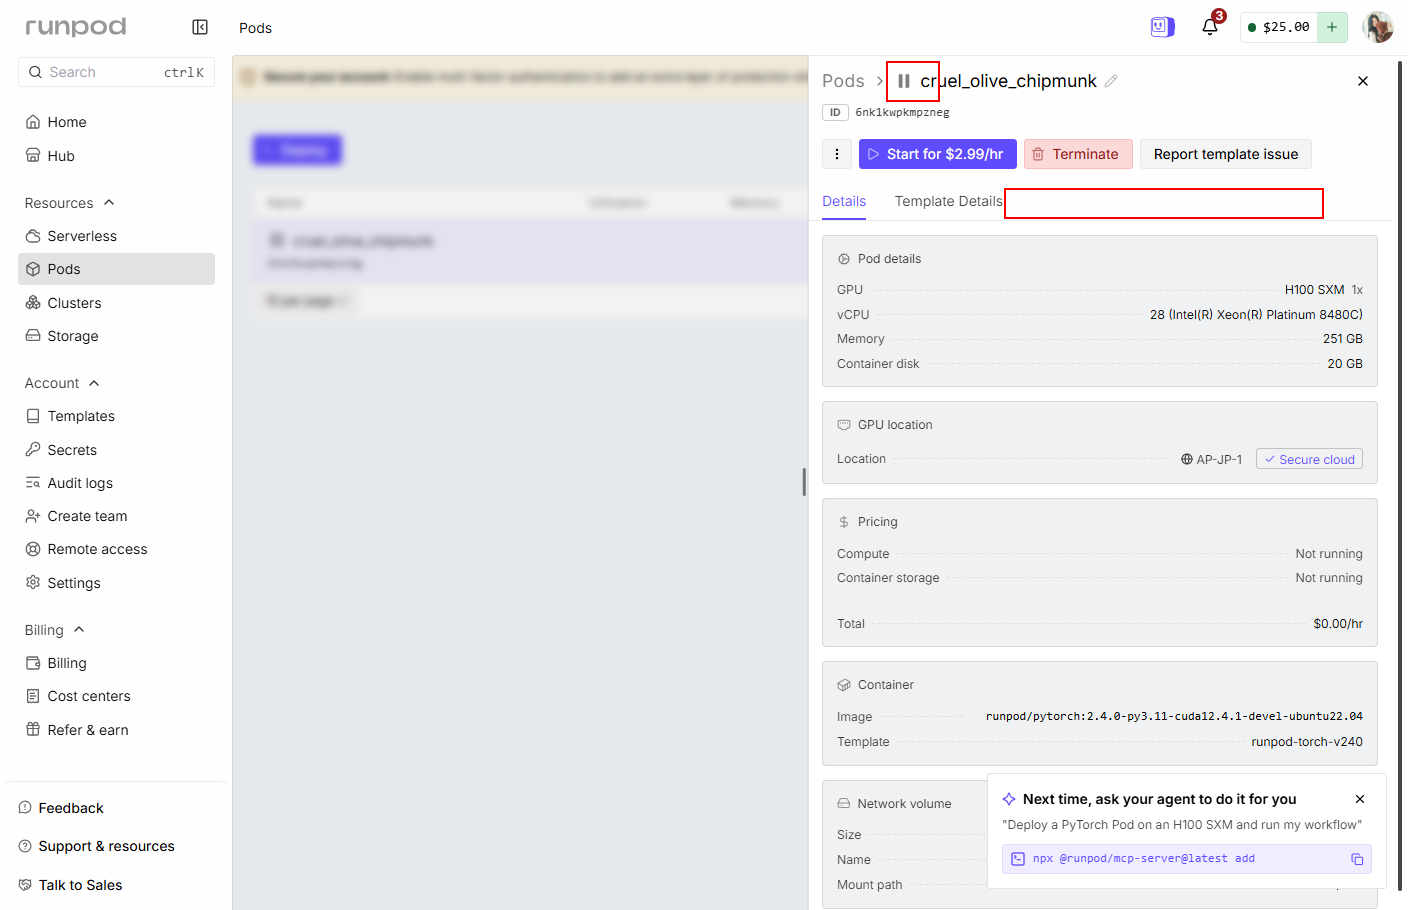Copy the npx mcp-server command

click(1357, 859)
